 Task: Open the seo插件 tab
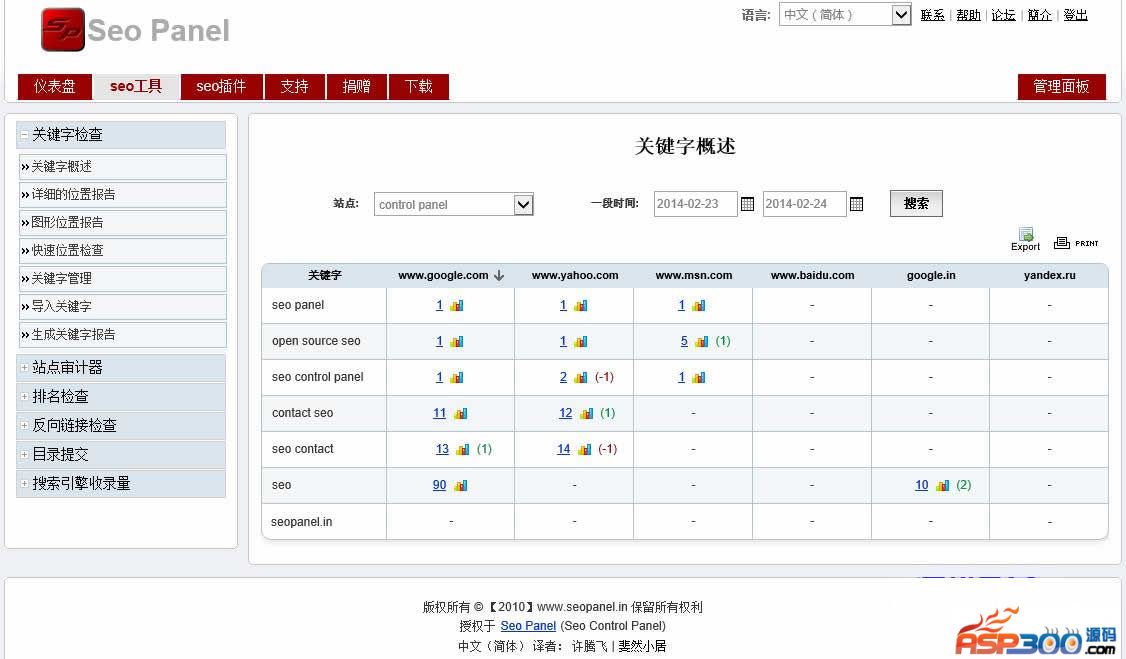221,87
